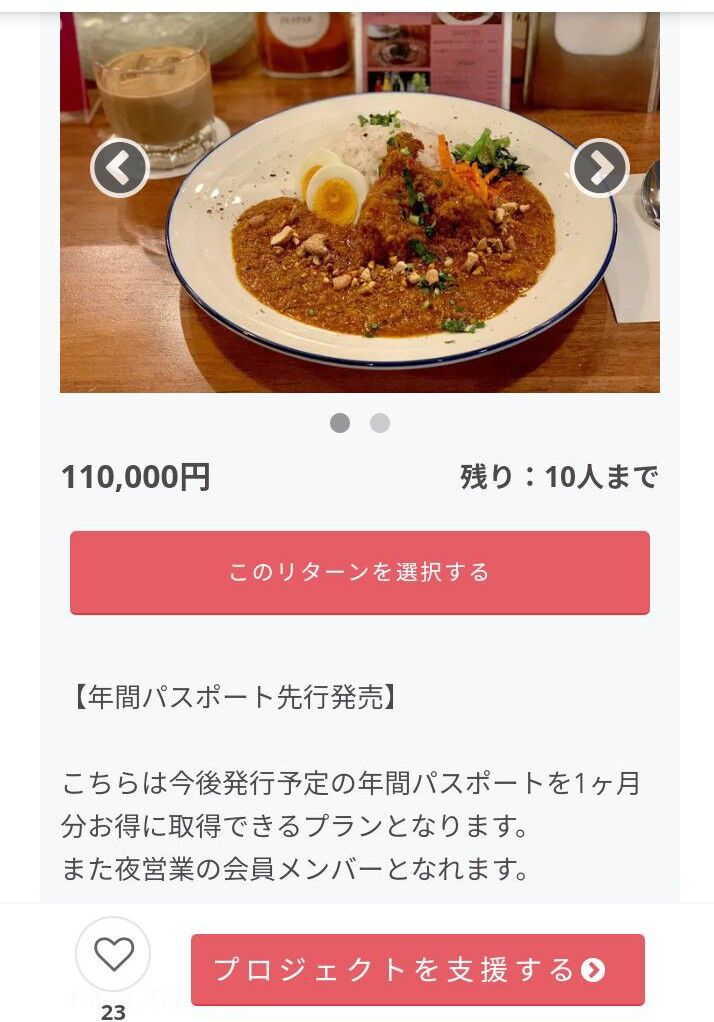Open the curry plate photo
Viewport: 714px width, 1022px height.
pos(360,202)
